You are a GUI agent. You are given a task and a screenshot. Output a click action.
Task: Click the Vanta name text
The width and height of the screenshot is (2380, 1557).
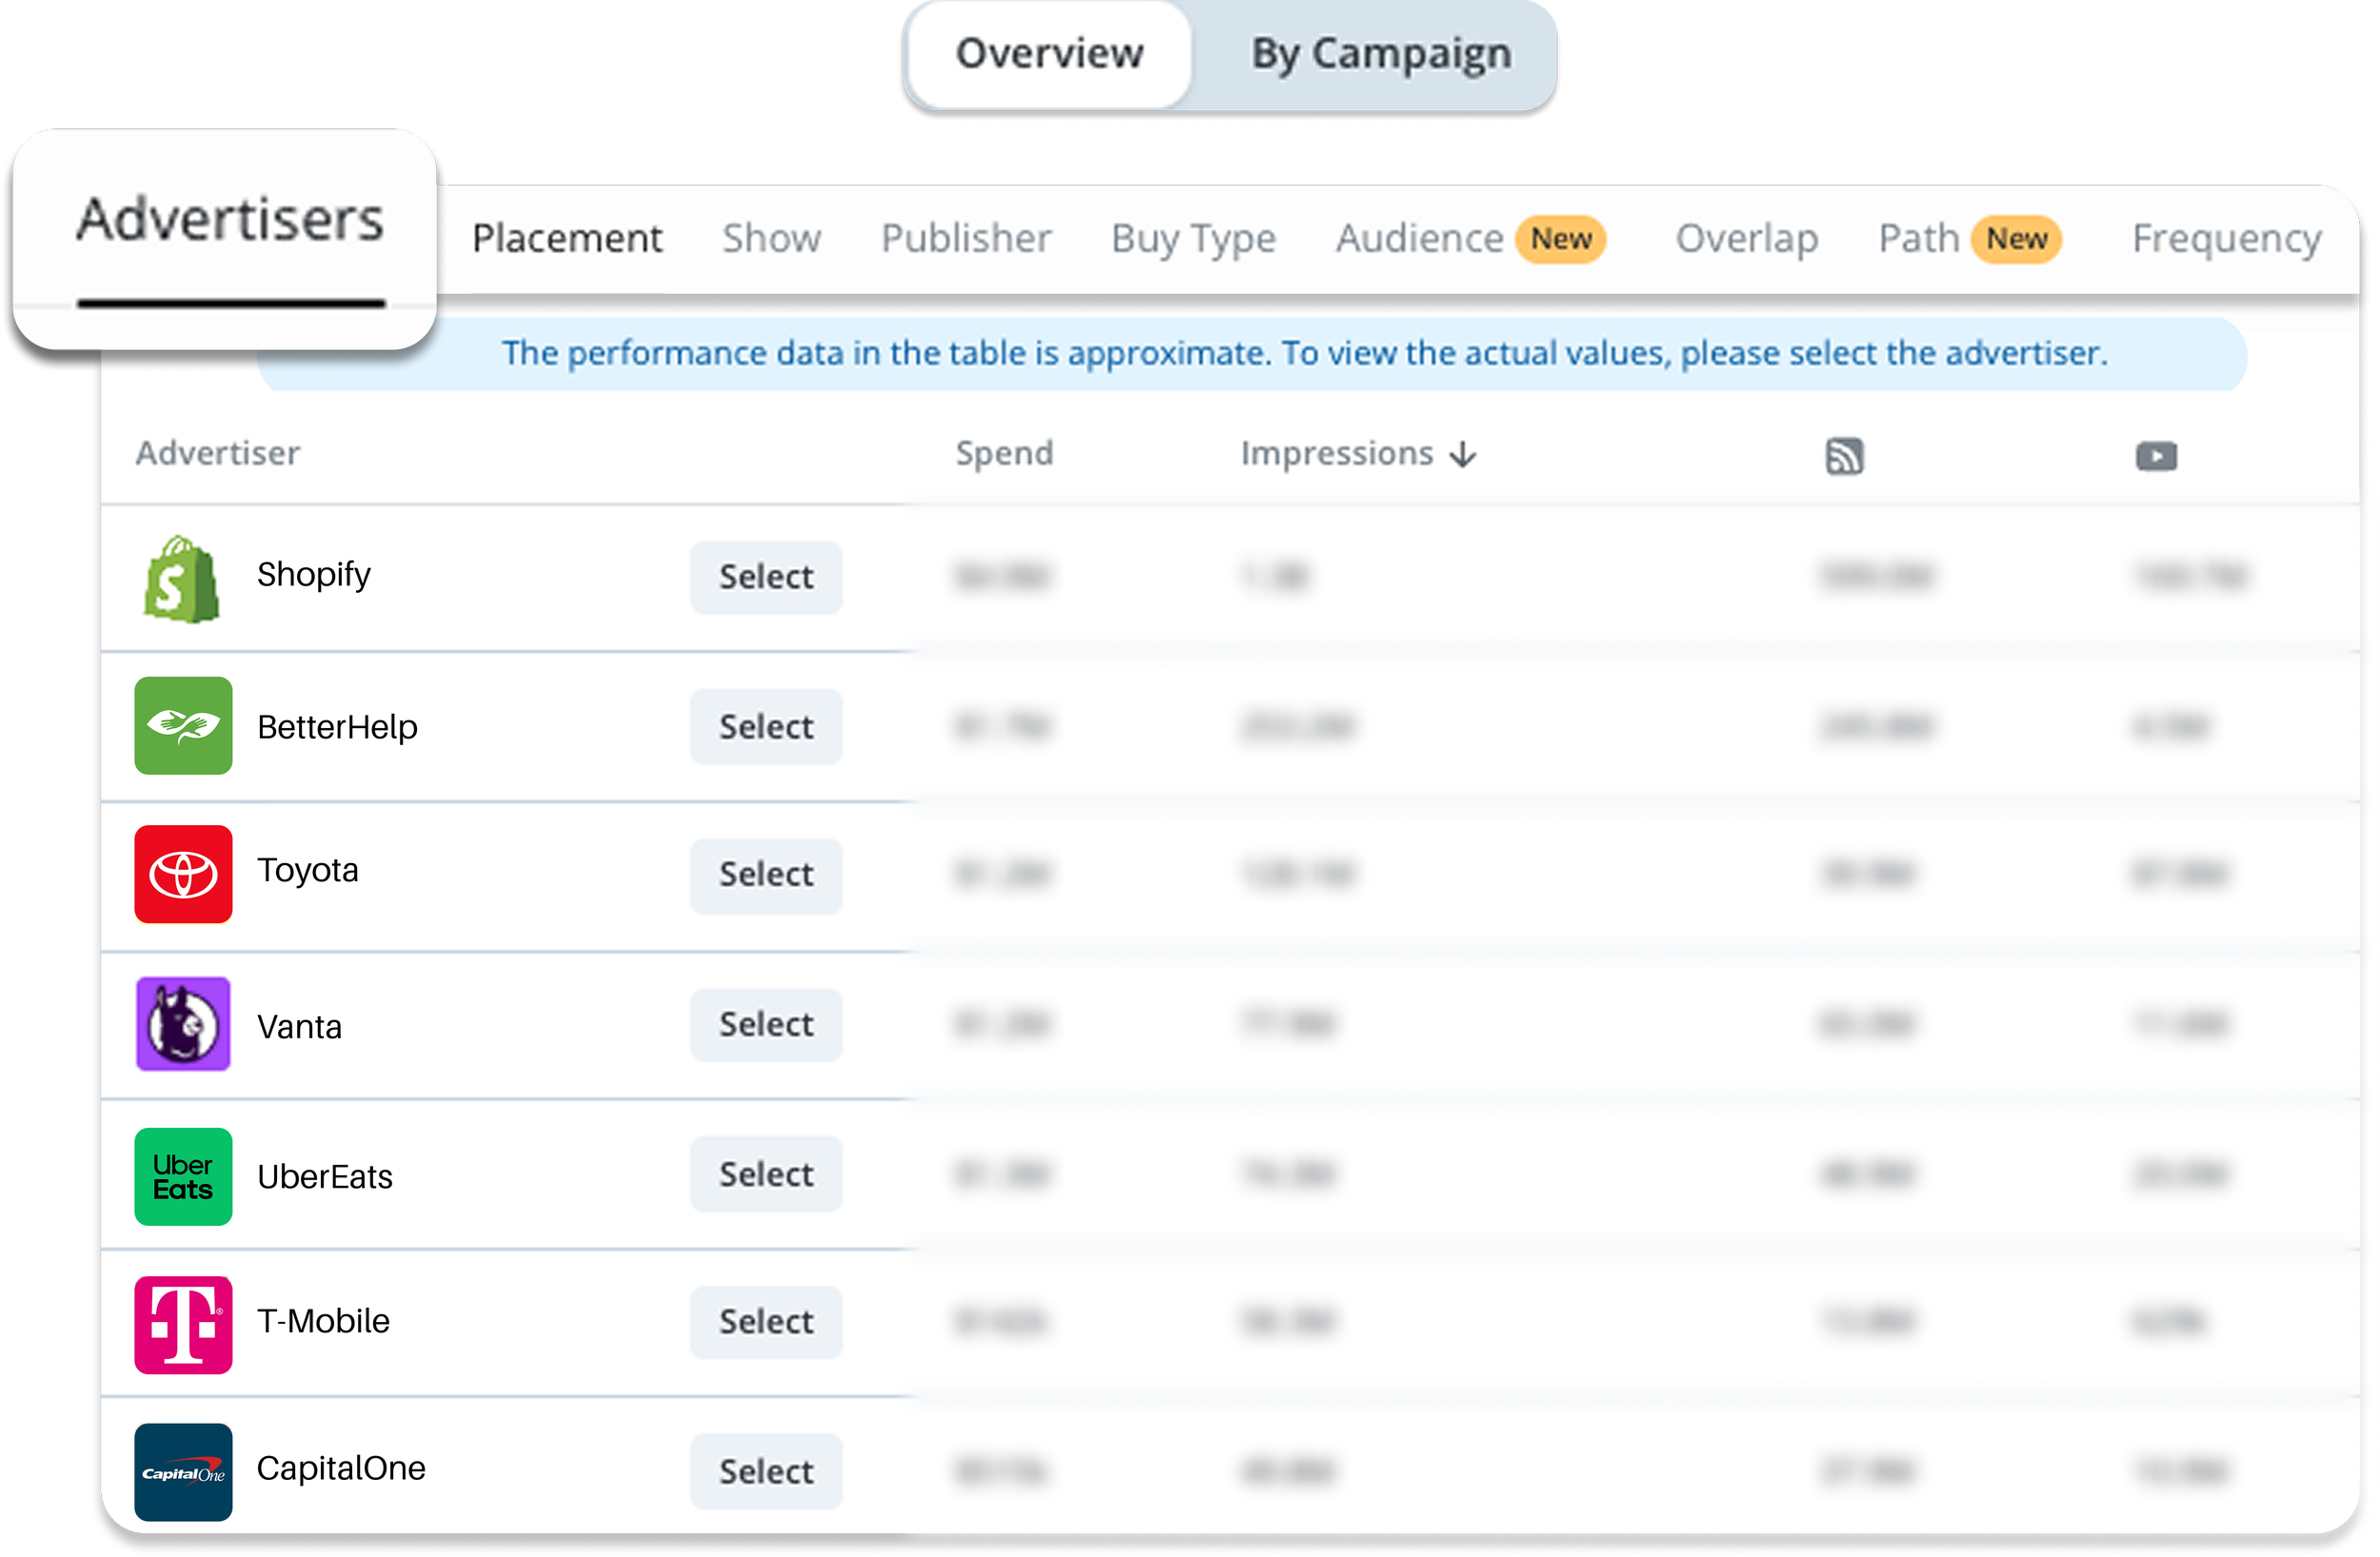pyautogui.click(x=299, y=1027)
